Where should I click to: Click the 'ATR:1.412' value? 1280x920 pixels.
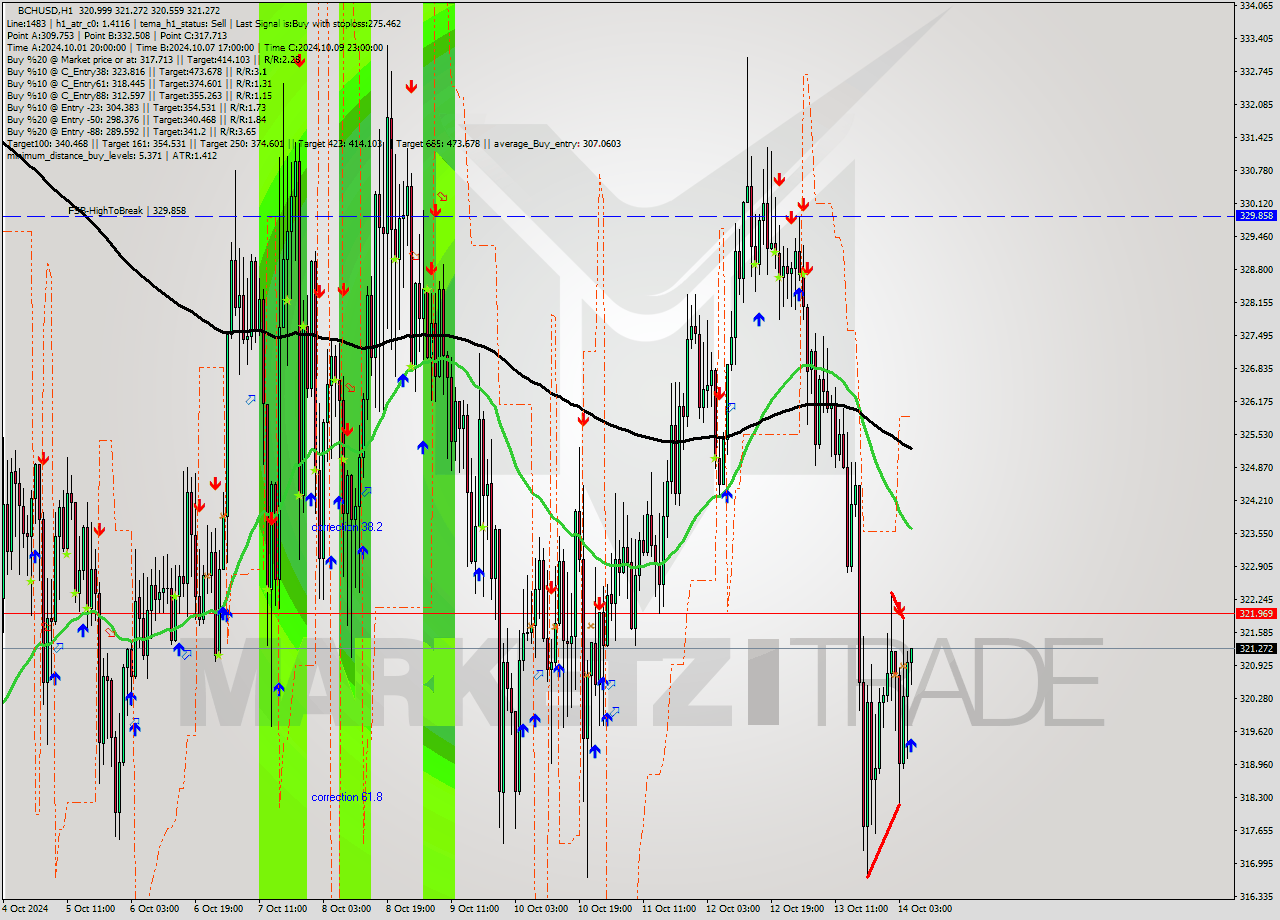pos(195,156)
